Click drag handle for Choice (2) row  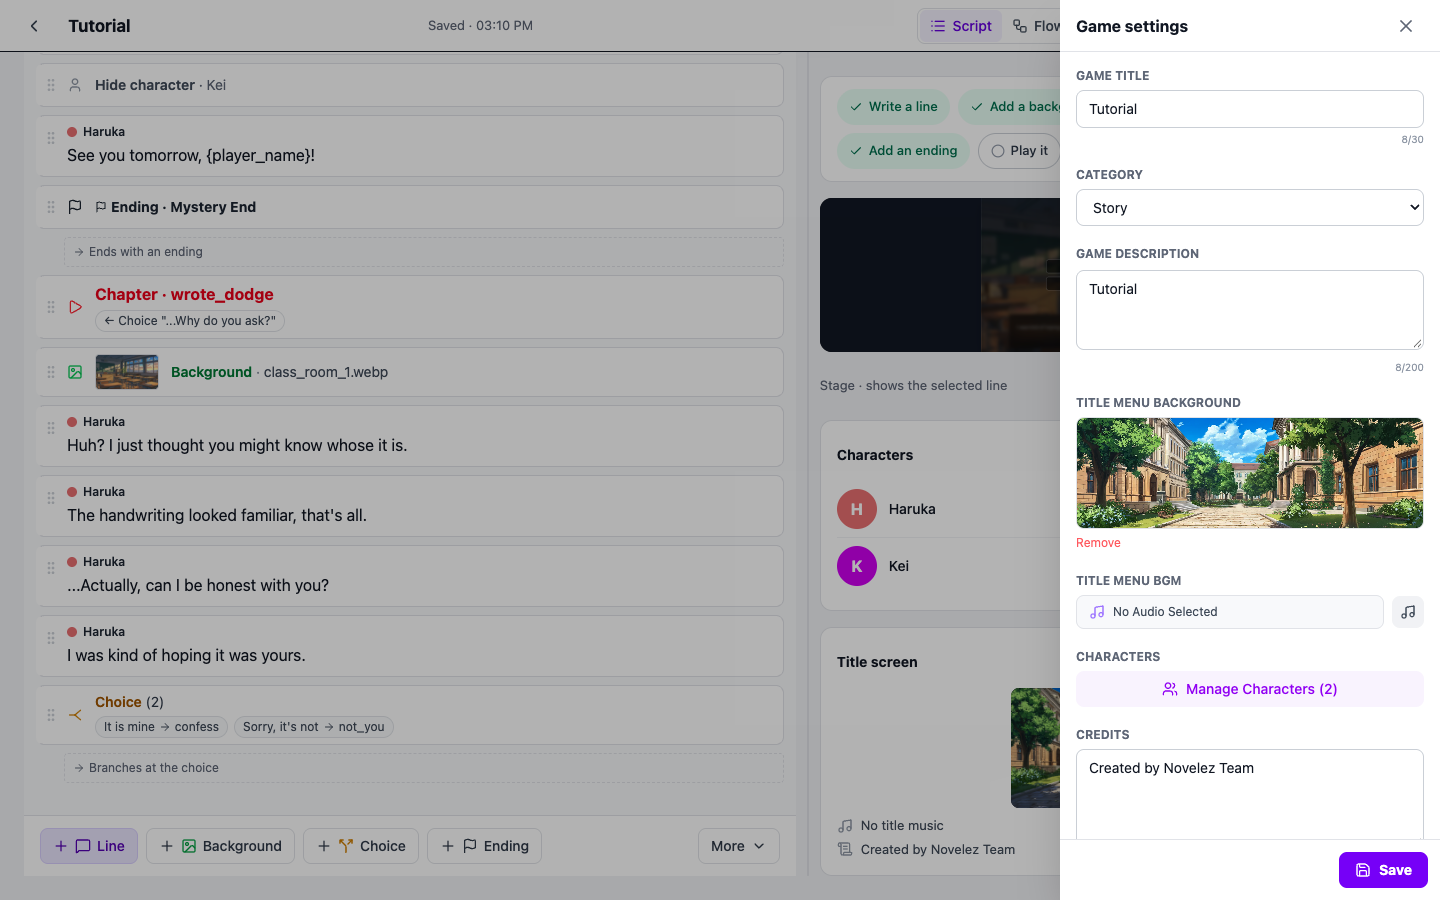[51, 715]
